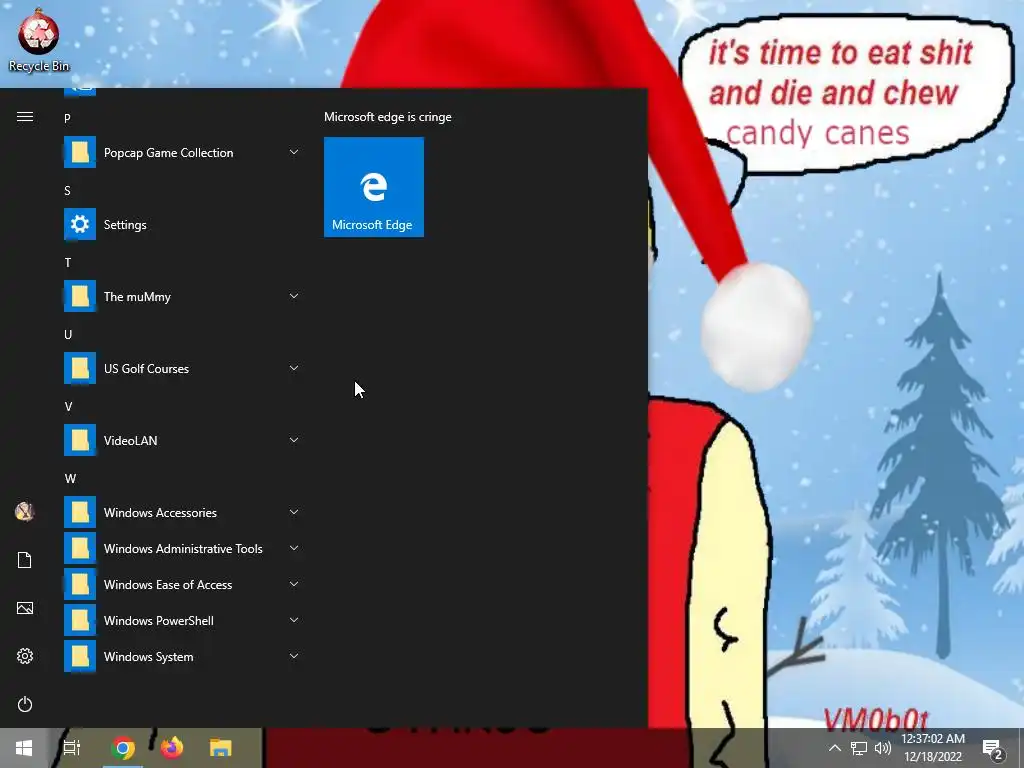The image size is (1024, 768).
Task: Click the Windows Accessories folder icon
Action: (80, 512)
